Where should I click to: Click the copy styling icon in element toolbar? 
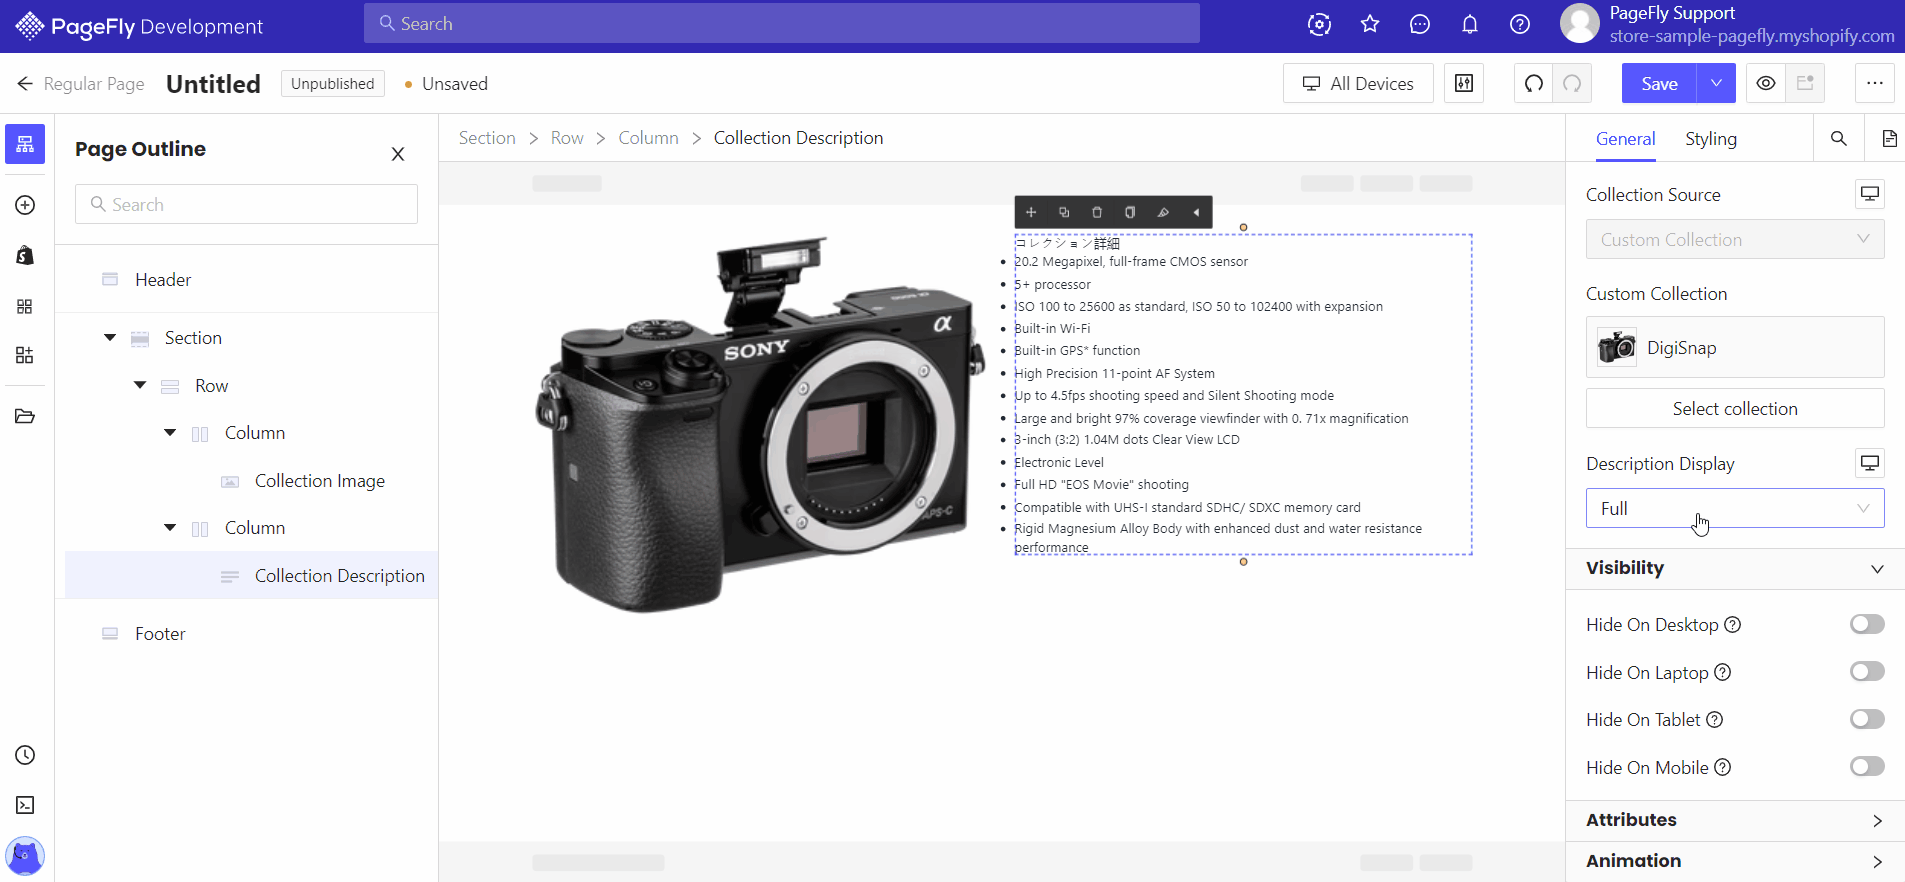[1130, 212]
